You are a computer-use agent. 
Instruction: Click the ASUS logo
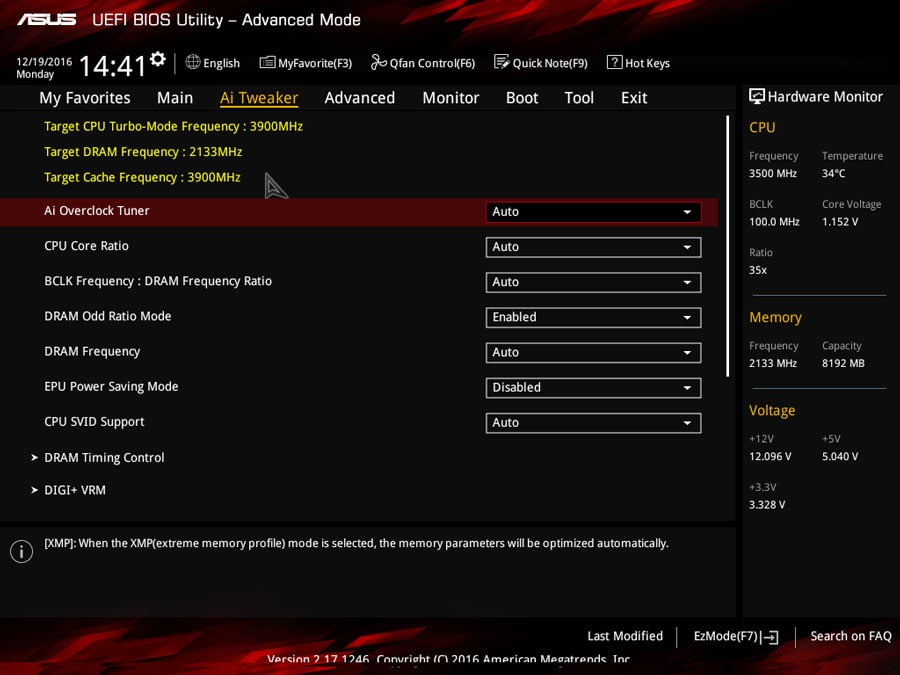(x=46, y=20)
